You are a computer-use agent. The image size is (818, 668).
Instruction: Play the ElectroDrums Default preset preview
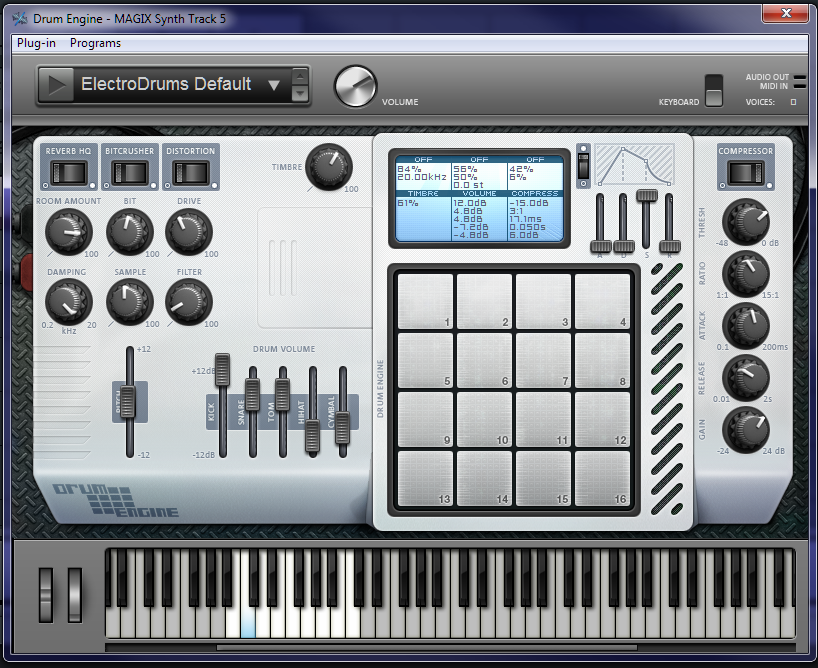(56, 85)
